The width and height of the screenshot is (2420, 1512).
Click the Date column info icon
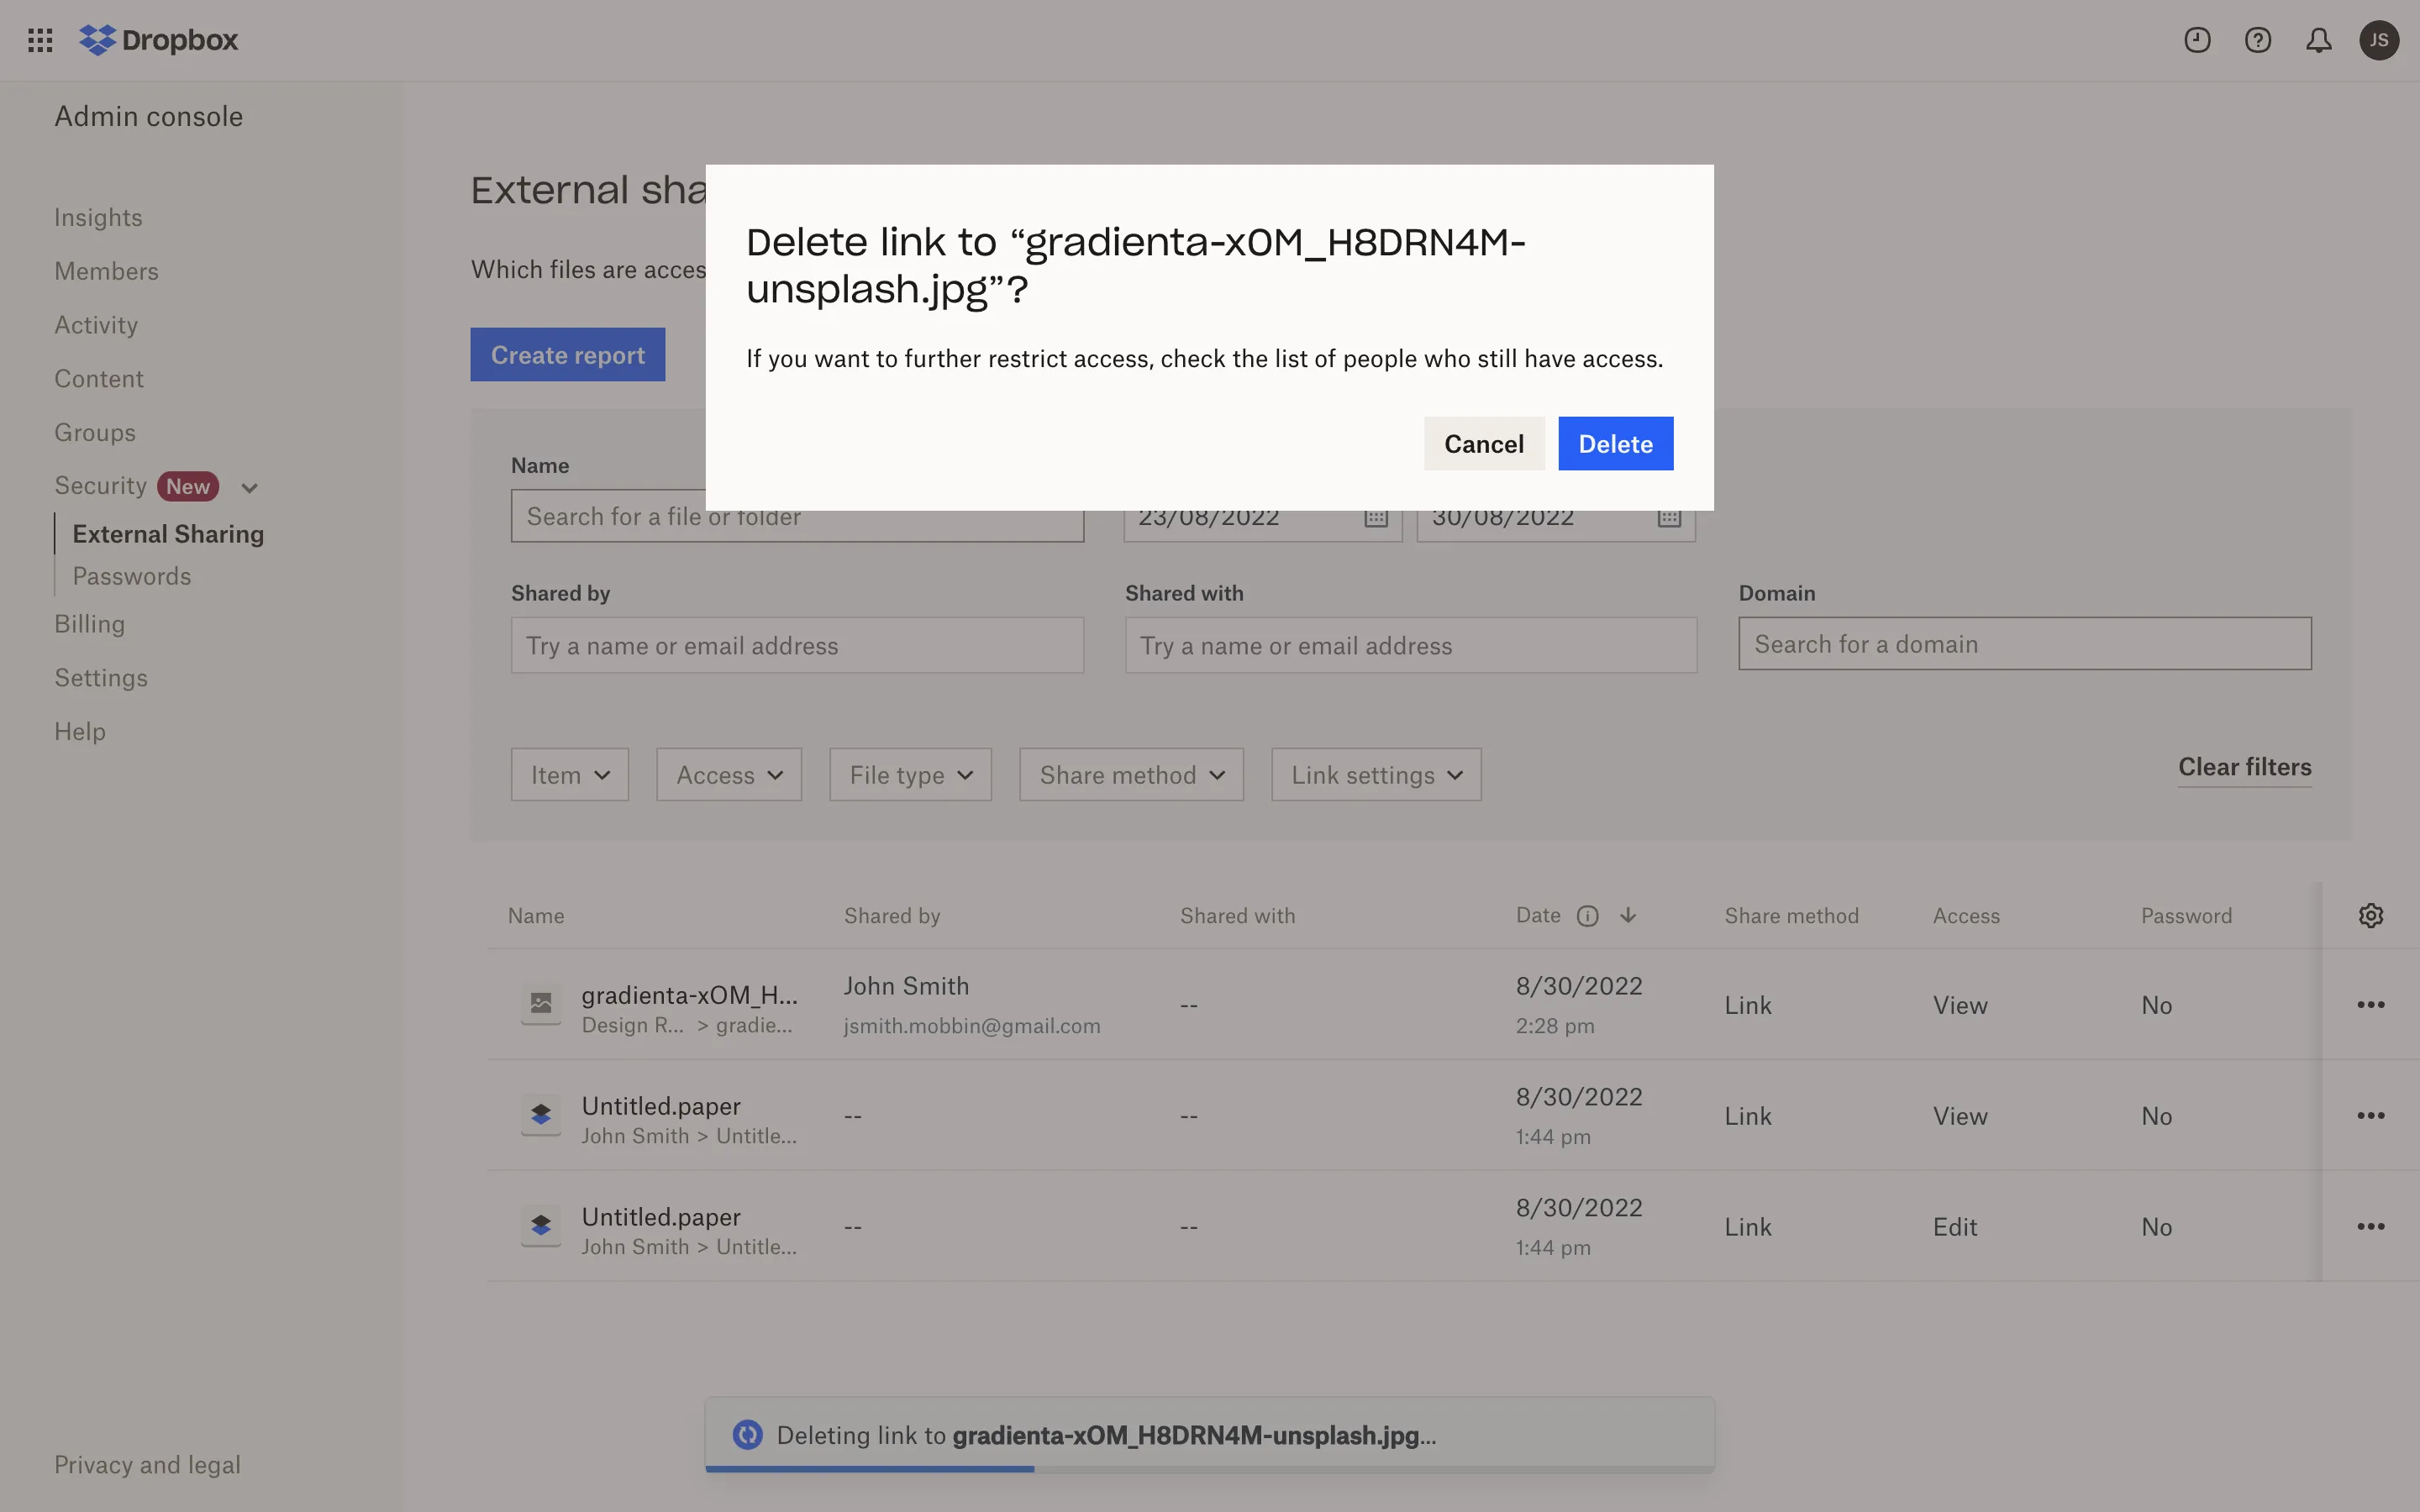(x=1587, y=916)
